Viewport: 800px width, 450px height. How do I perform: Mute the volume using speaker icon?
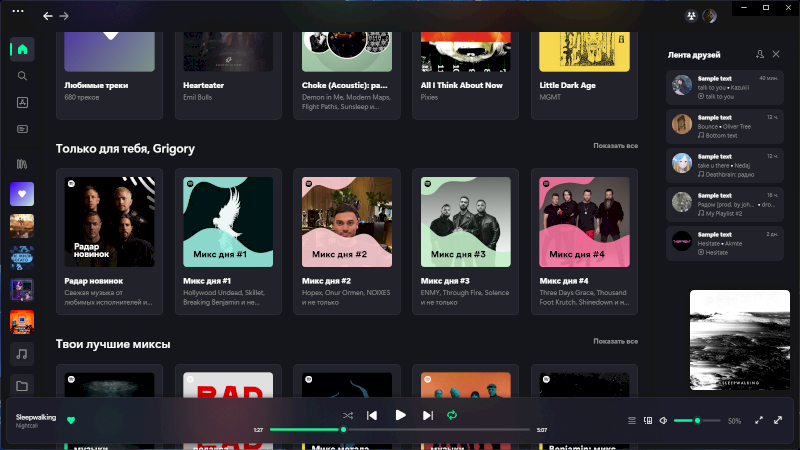pyautogui.click(x=663, y=421)
